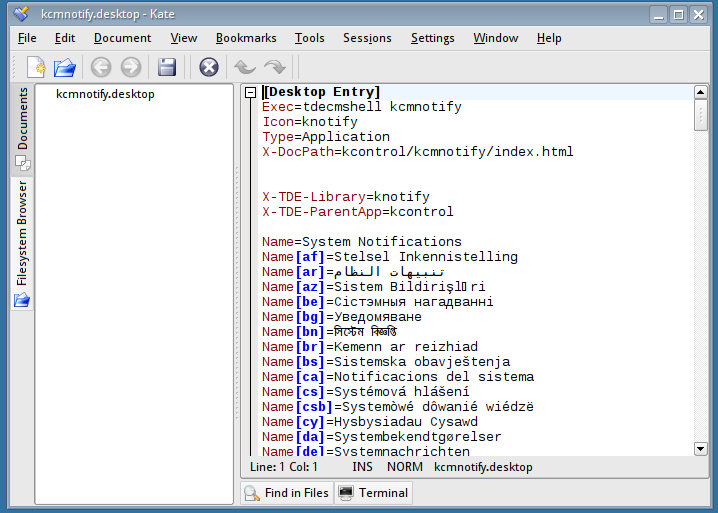Minimize the Kate window
This screenshot has width=718, height=513.
coord(658,15)
